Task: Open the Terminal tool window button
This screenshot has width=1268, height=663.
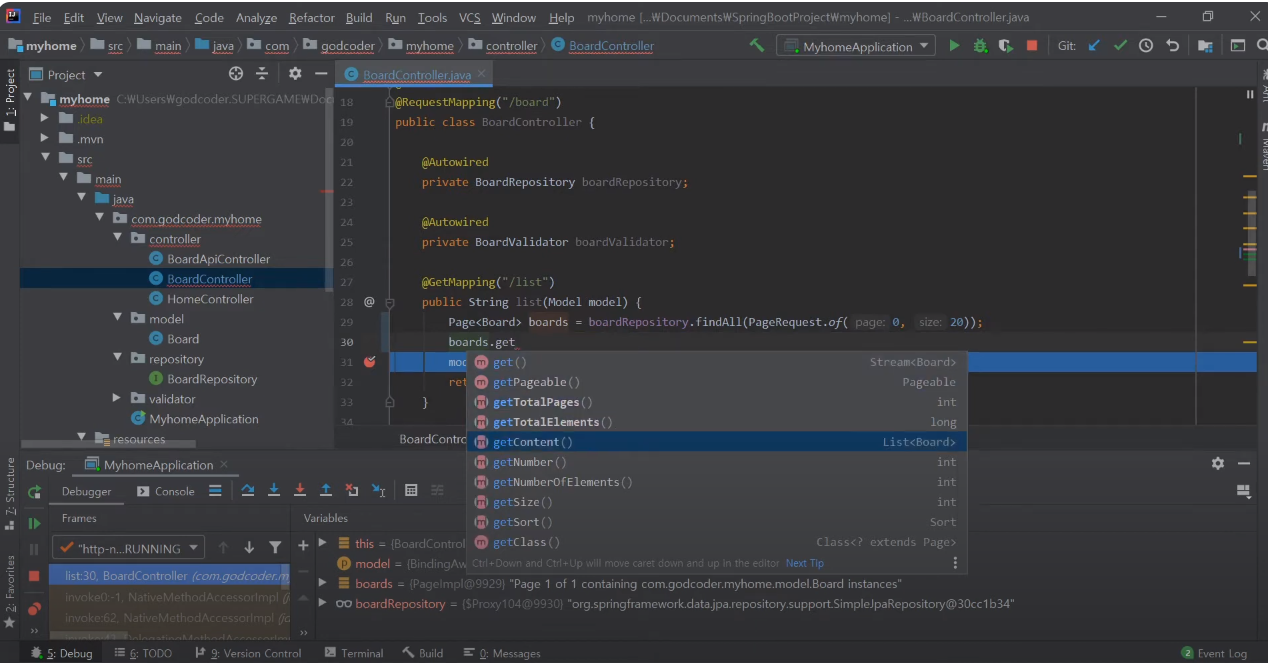Action: 354,653
